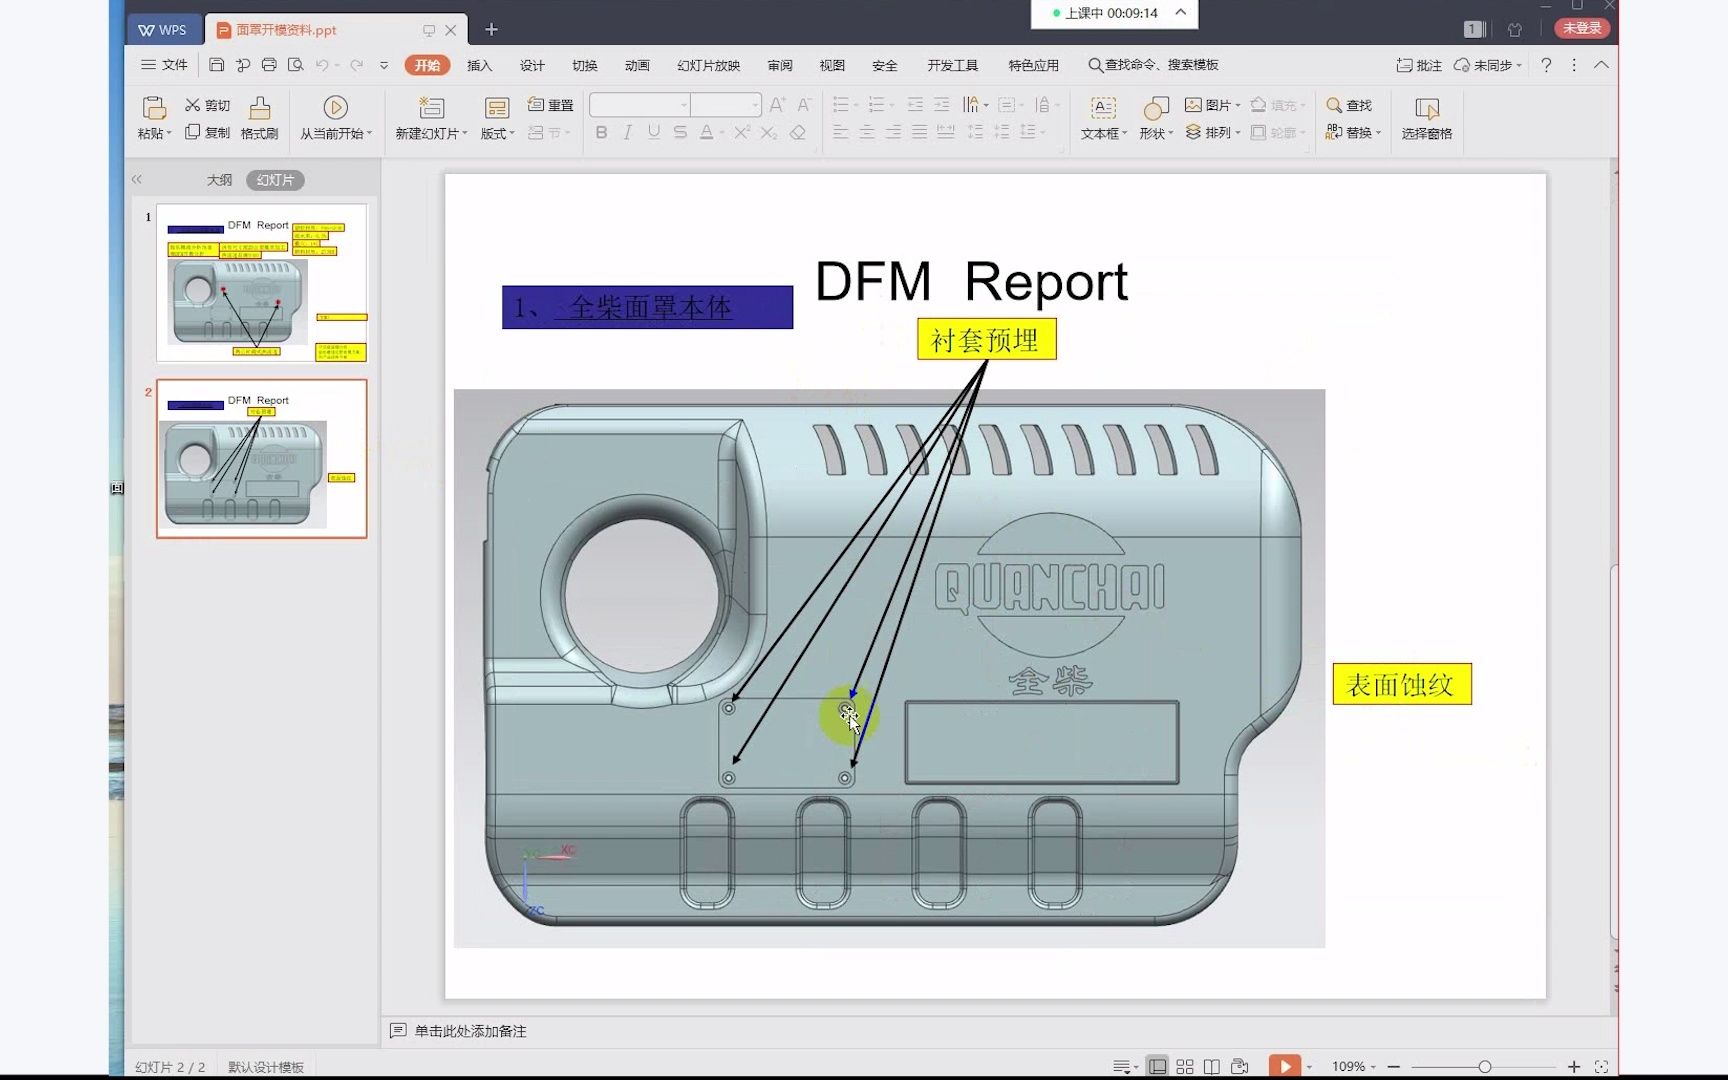
Task: Click the Paste (粘贴) clipboard icon
Action: point(154,108)
